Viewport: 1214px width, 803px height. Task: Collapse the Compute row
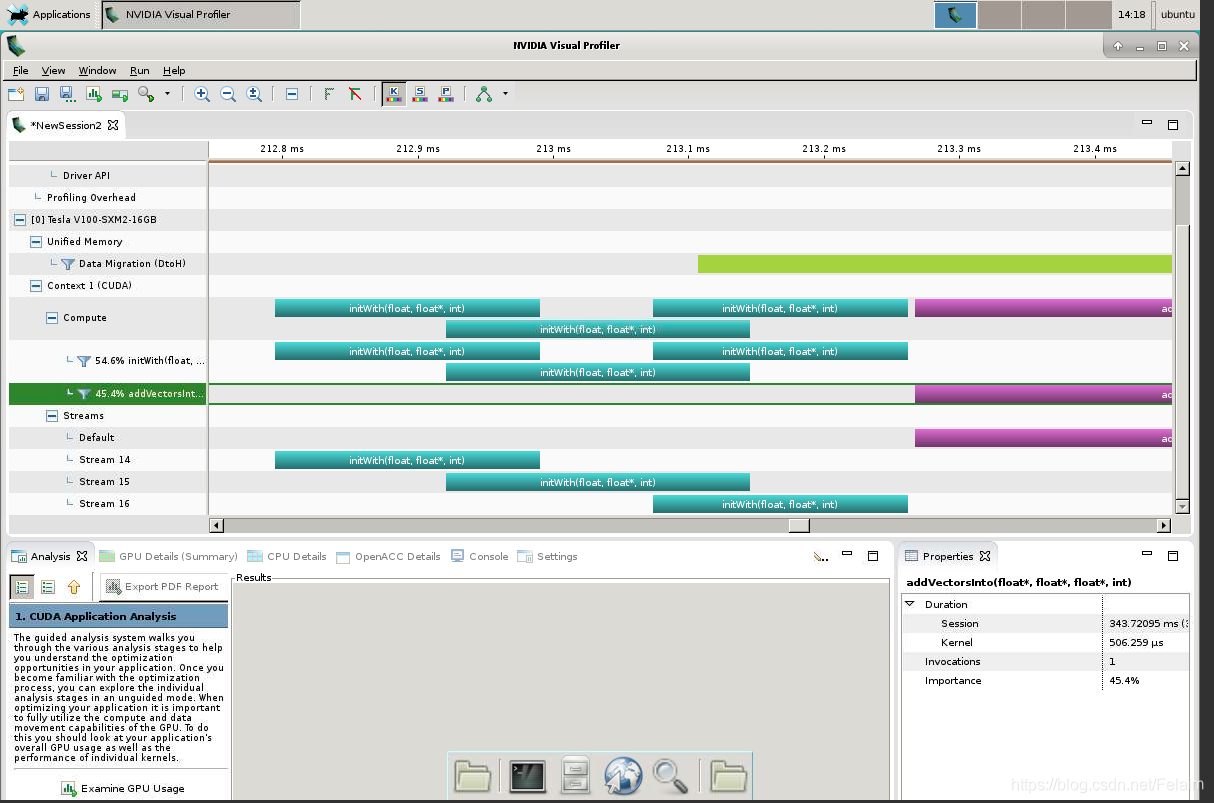click(52, 318)
